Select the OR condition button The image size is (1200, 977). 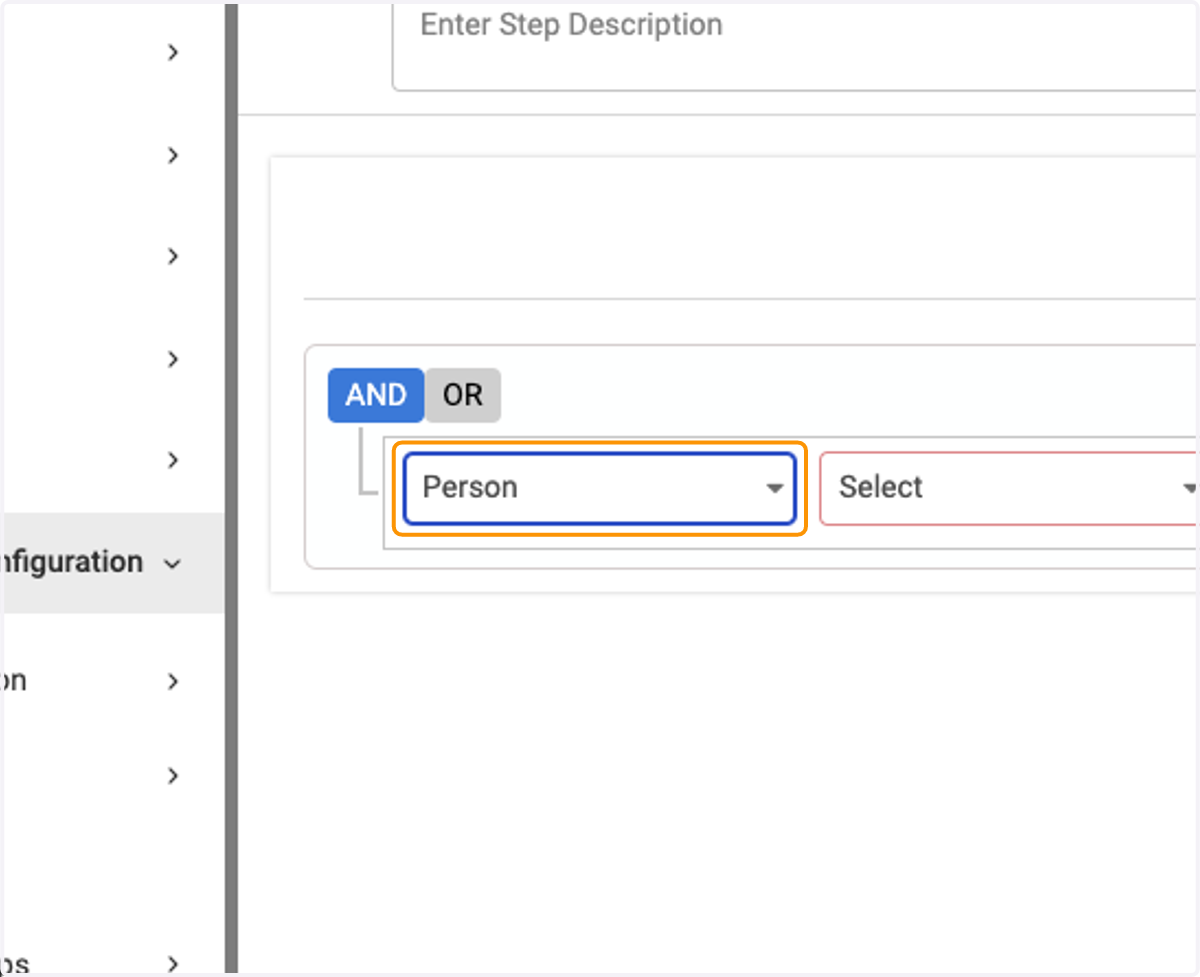463,395
